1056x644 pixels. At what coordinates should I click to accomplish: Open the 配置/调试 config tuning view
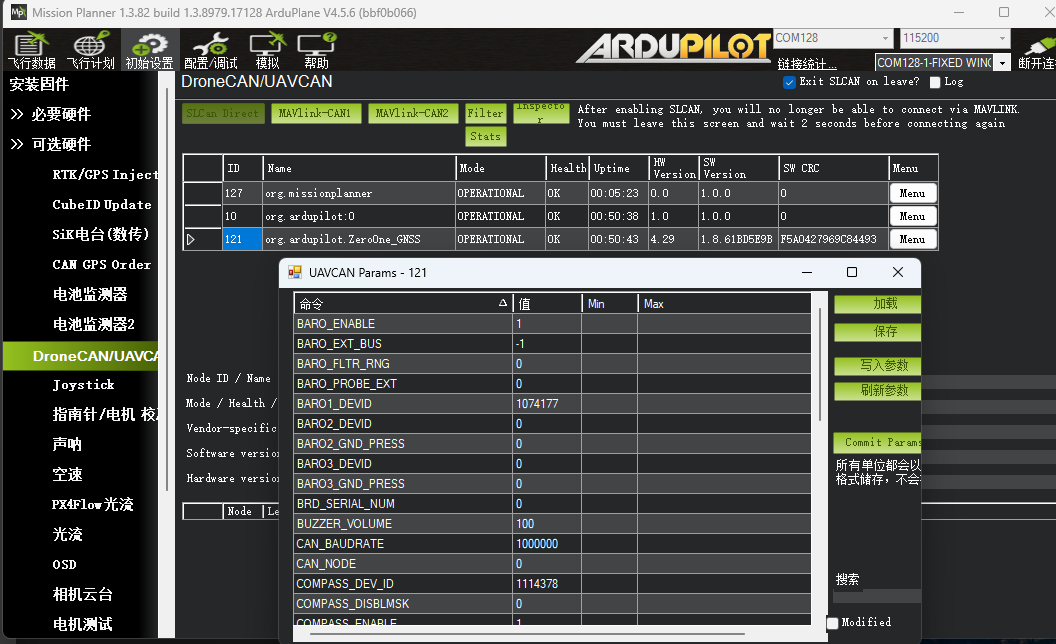coord(210,51)
